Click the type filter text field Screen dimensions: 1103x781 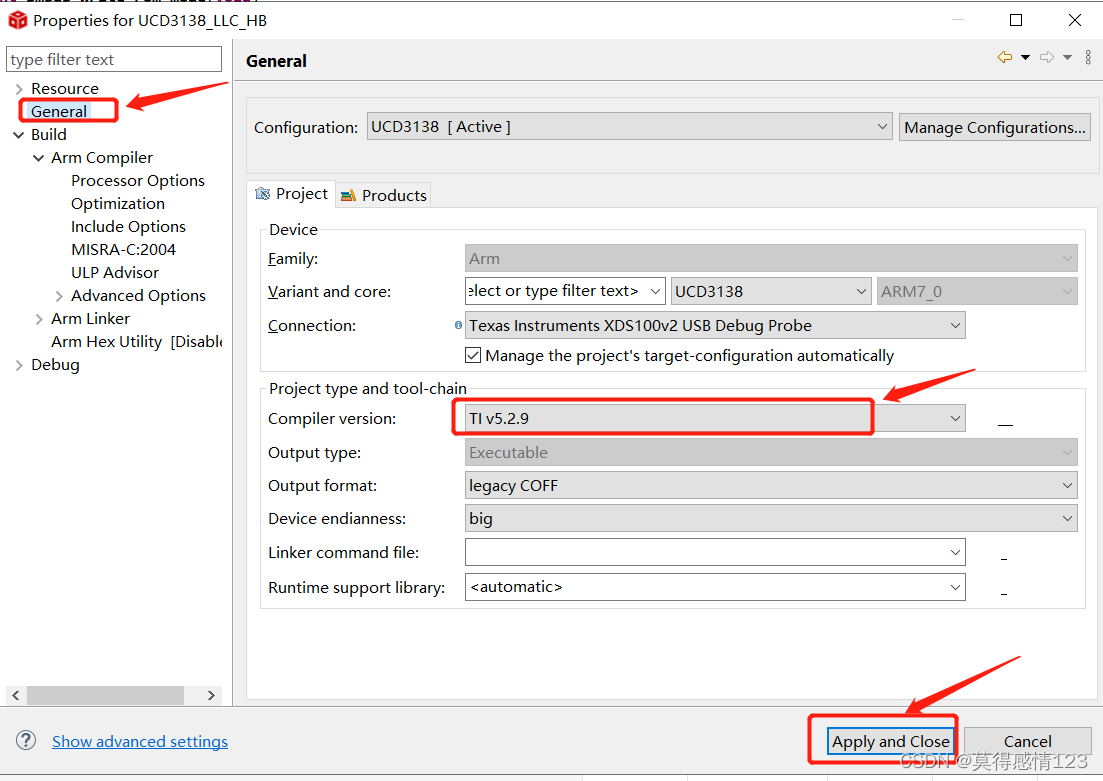click(114, 59)
